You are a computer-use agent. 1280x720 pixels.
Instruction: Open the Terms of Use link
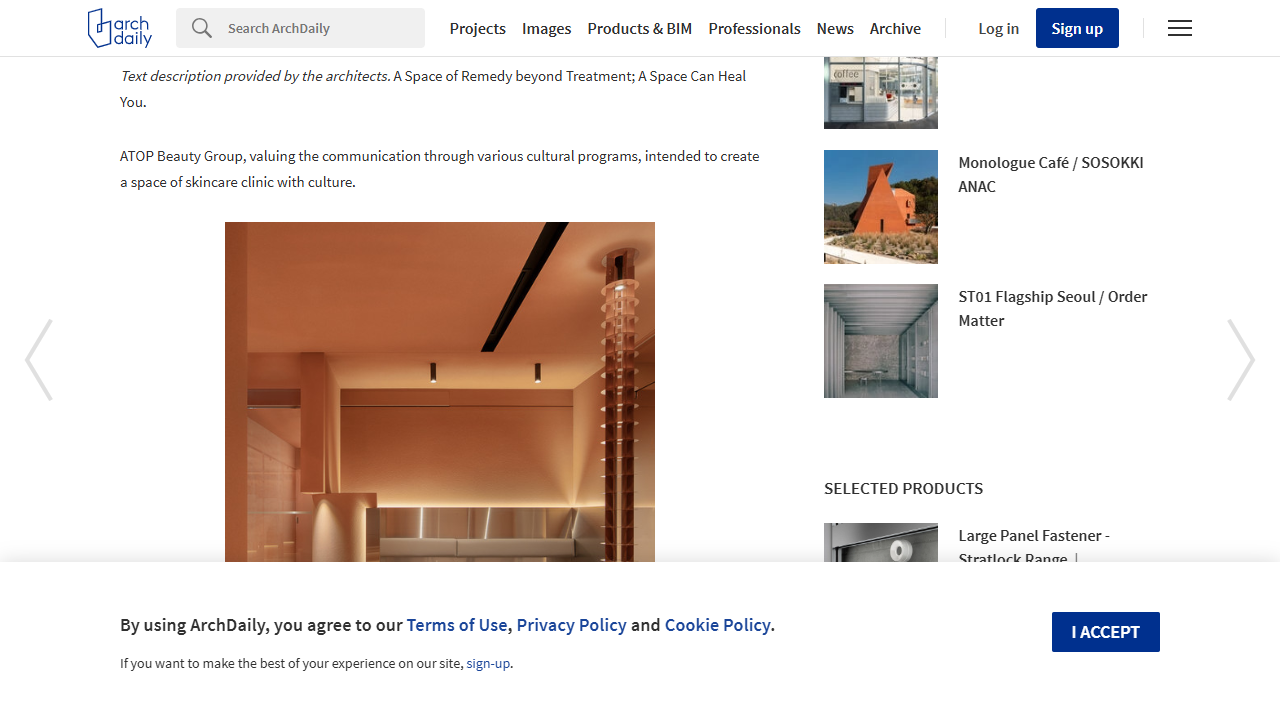(x=457, y=625)
